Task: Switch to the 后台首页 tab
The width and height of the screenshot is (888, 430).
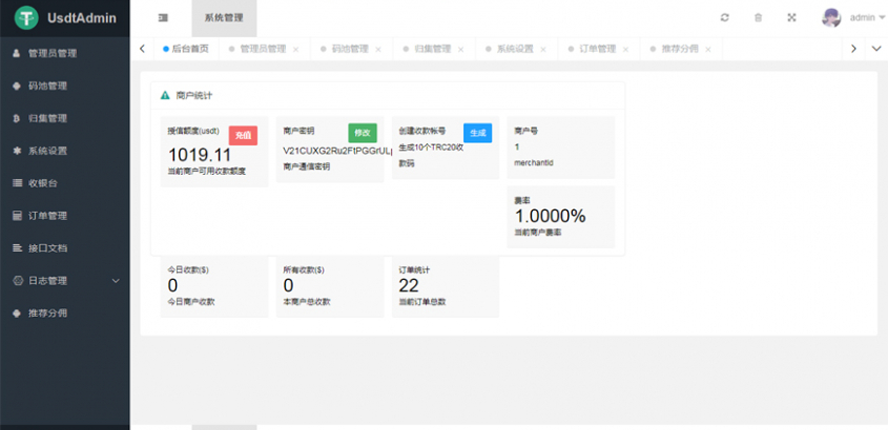Action: pos(186,49)
